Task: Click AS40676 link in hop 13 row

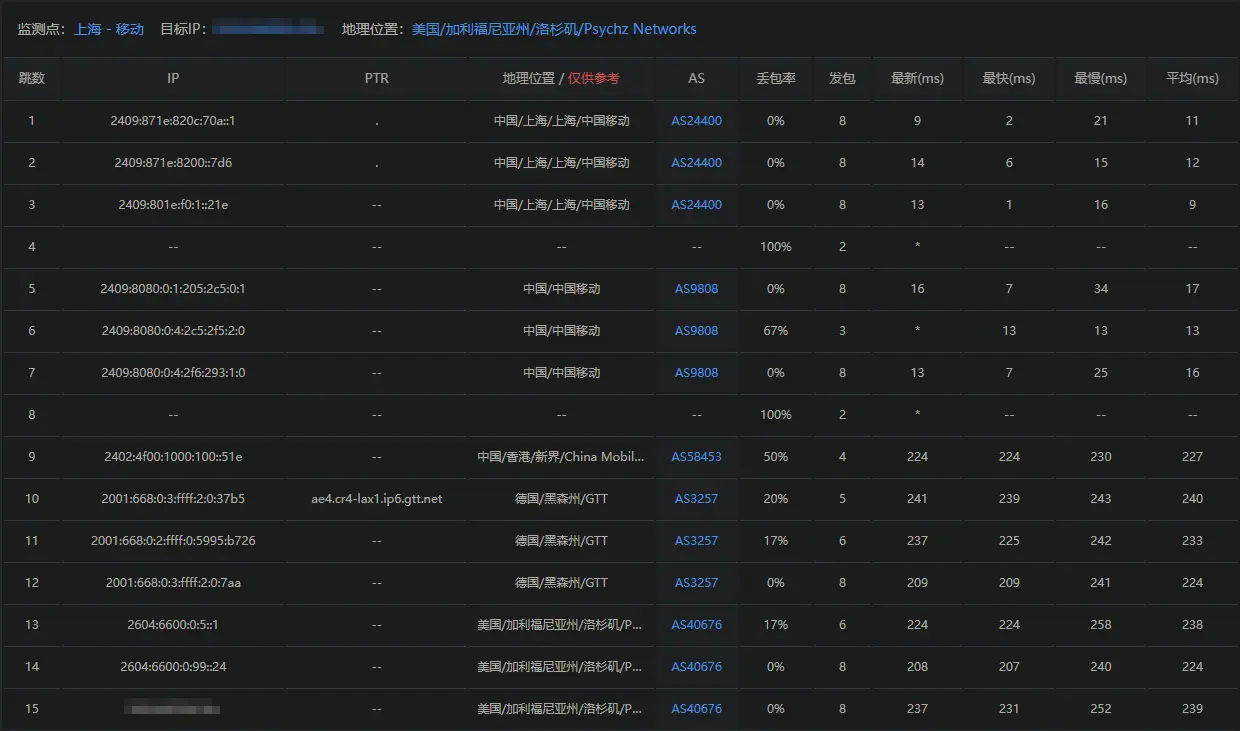Action: pyautogui.click(x=696, y=625)
